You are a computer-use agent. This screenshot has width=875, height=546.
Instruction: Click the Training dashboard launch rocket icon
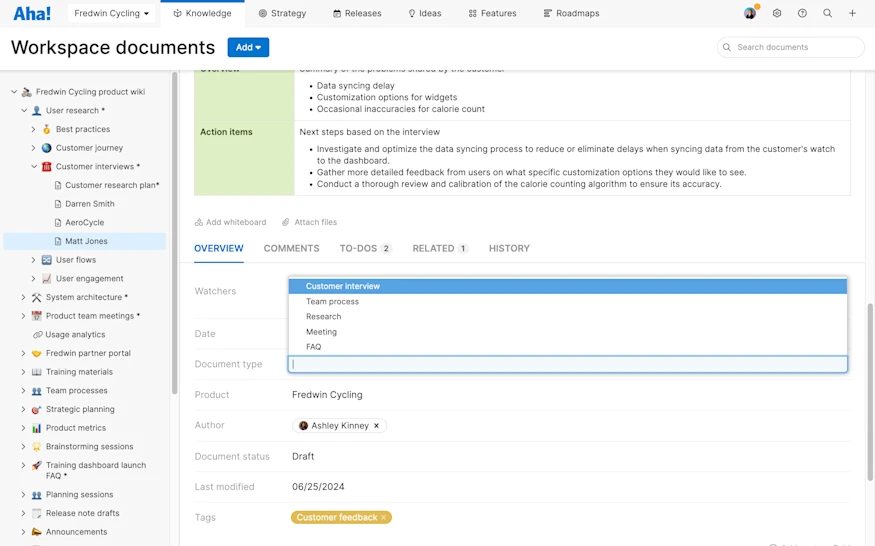[x=36, y=465]
